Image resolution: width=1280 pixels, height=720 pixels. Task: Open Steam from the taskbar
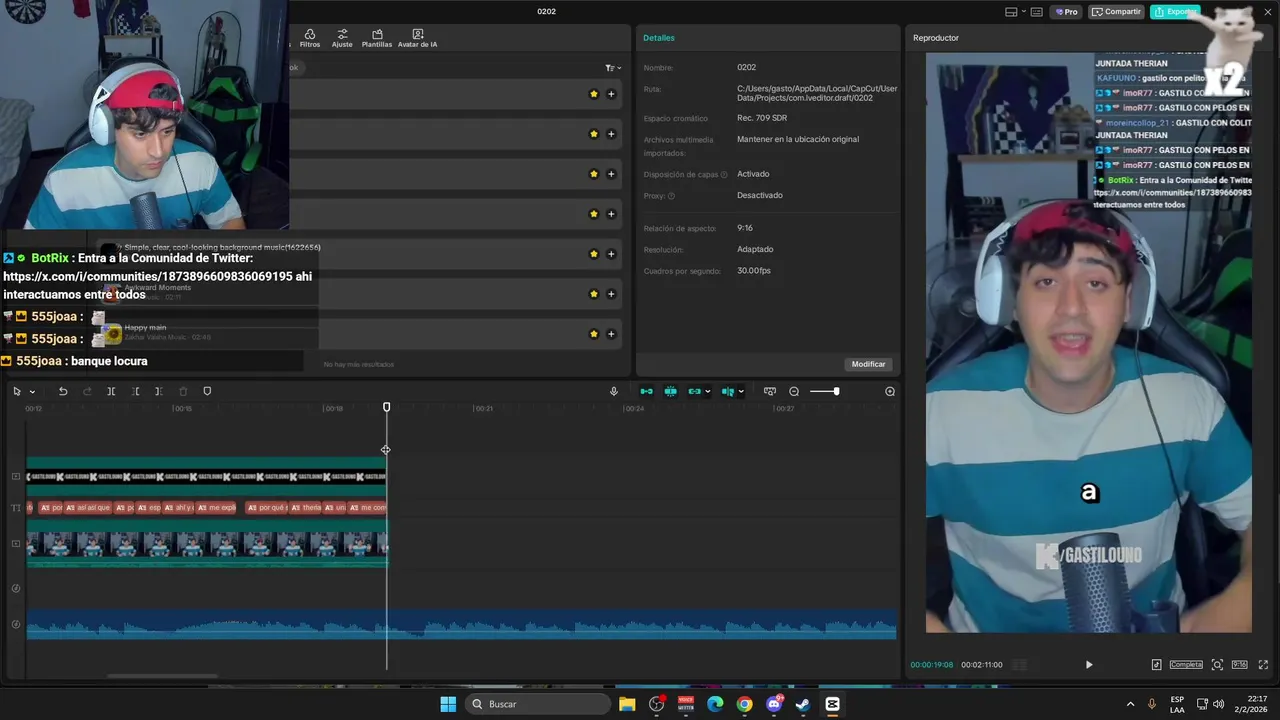802,704
